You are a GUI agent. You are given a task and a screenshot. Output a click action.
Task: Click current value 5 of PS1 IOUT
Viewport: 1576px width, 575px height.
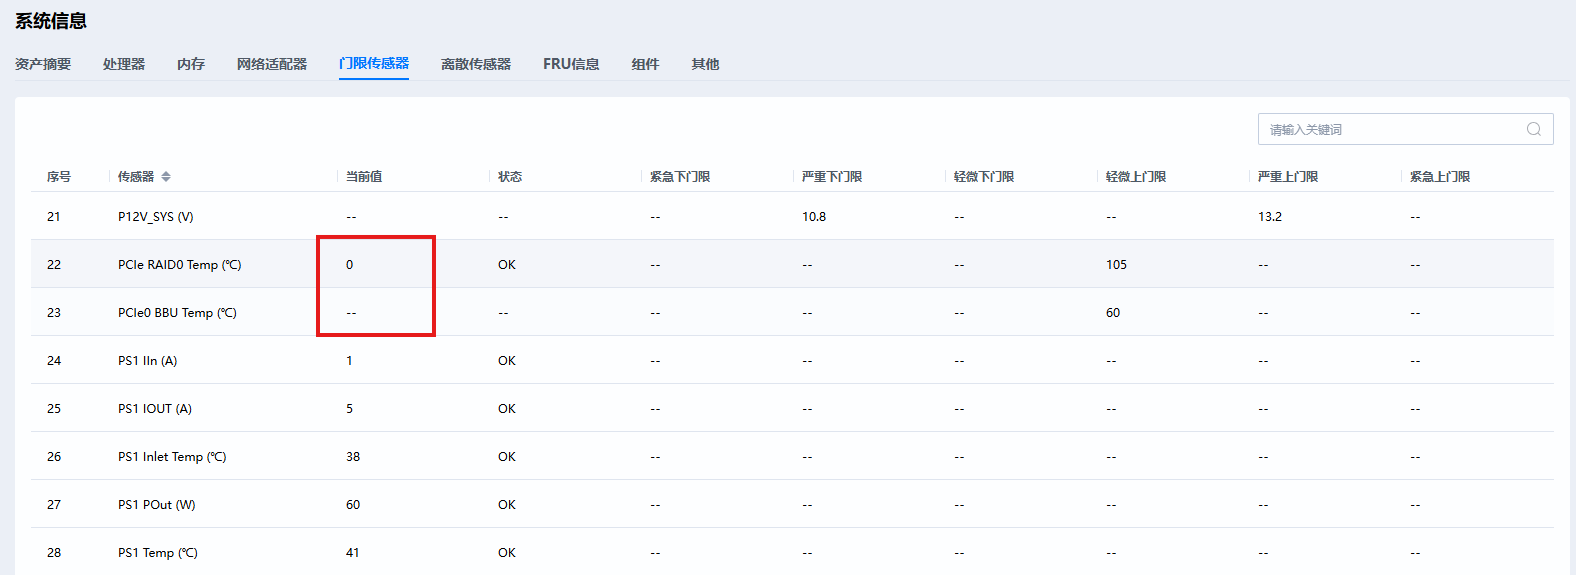point(350,408)
